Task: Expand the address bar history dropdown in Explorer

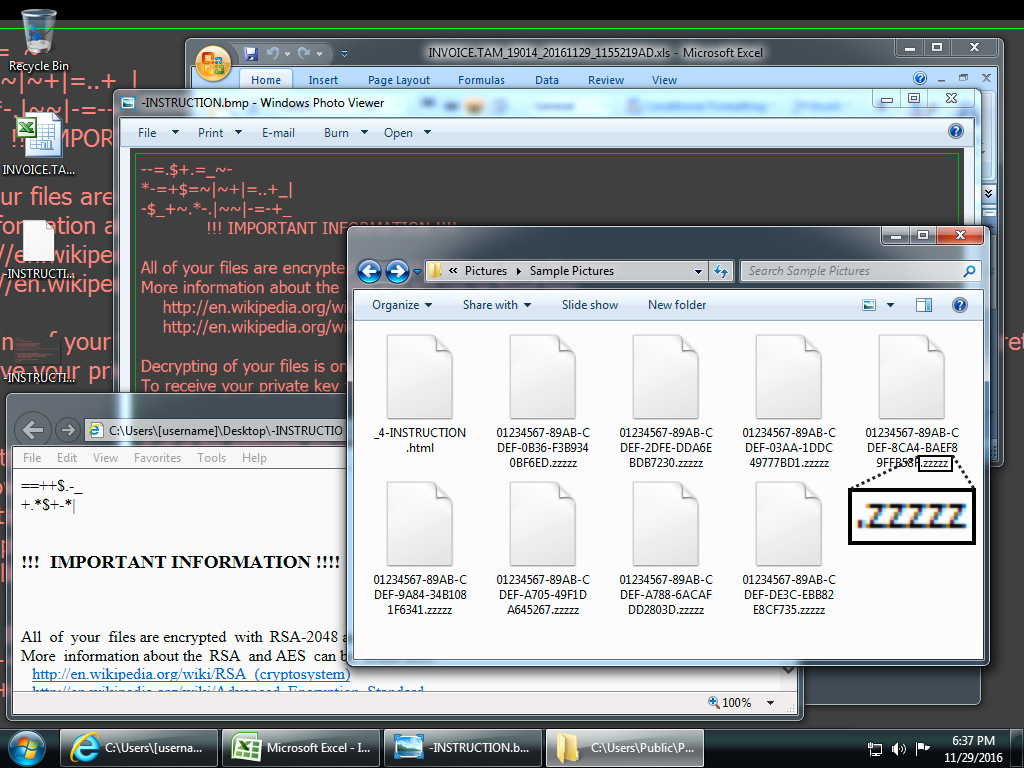Action: click(698, 271)
